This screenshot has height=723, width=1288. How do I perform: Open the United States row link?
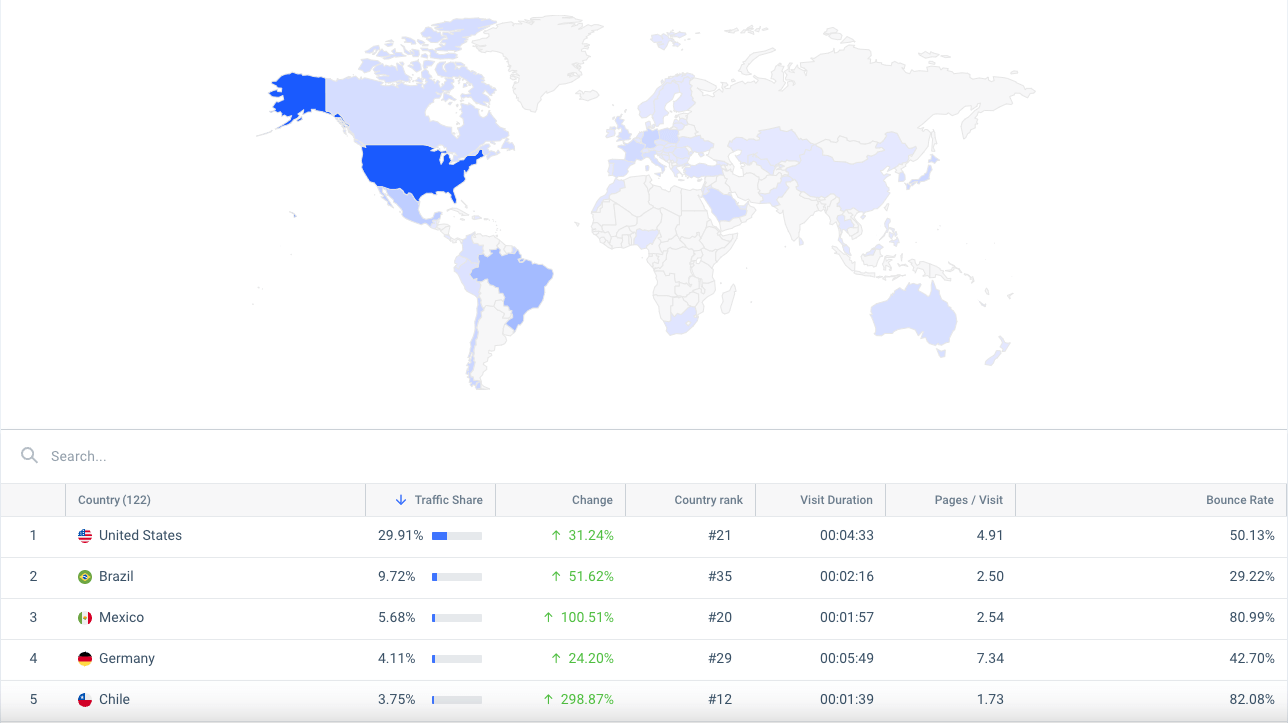[140, 536]
